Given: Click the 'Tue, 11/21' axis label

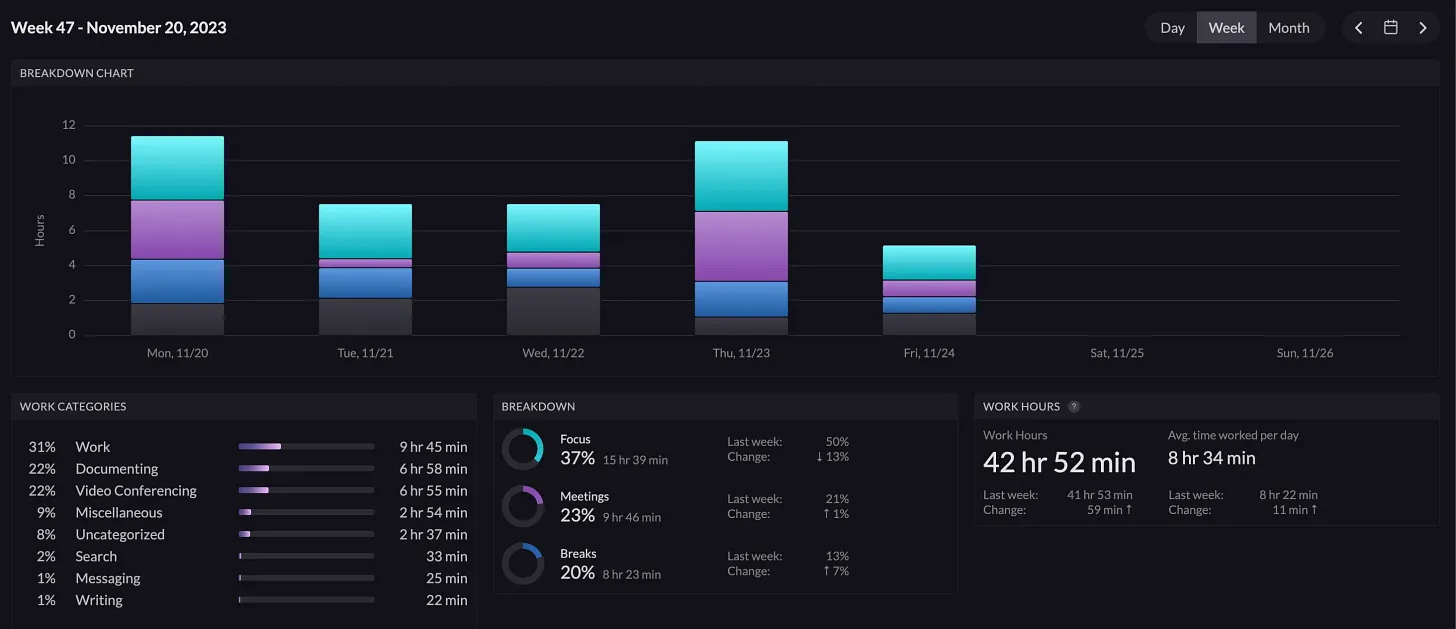Looking at the screenshot, I should pyautogui.click(x=365, y=353).
